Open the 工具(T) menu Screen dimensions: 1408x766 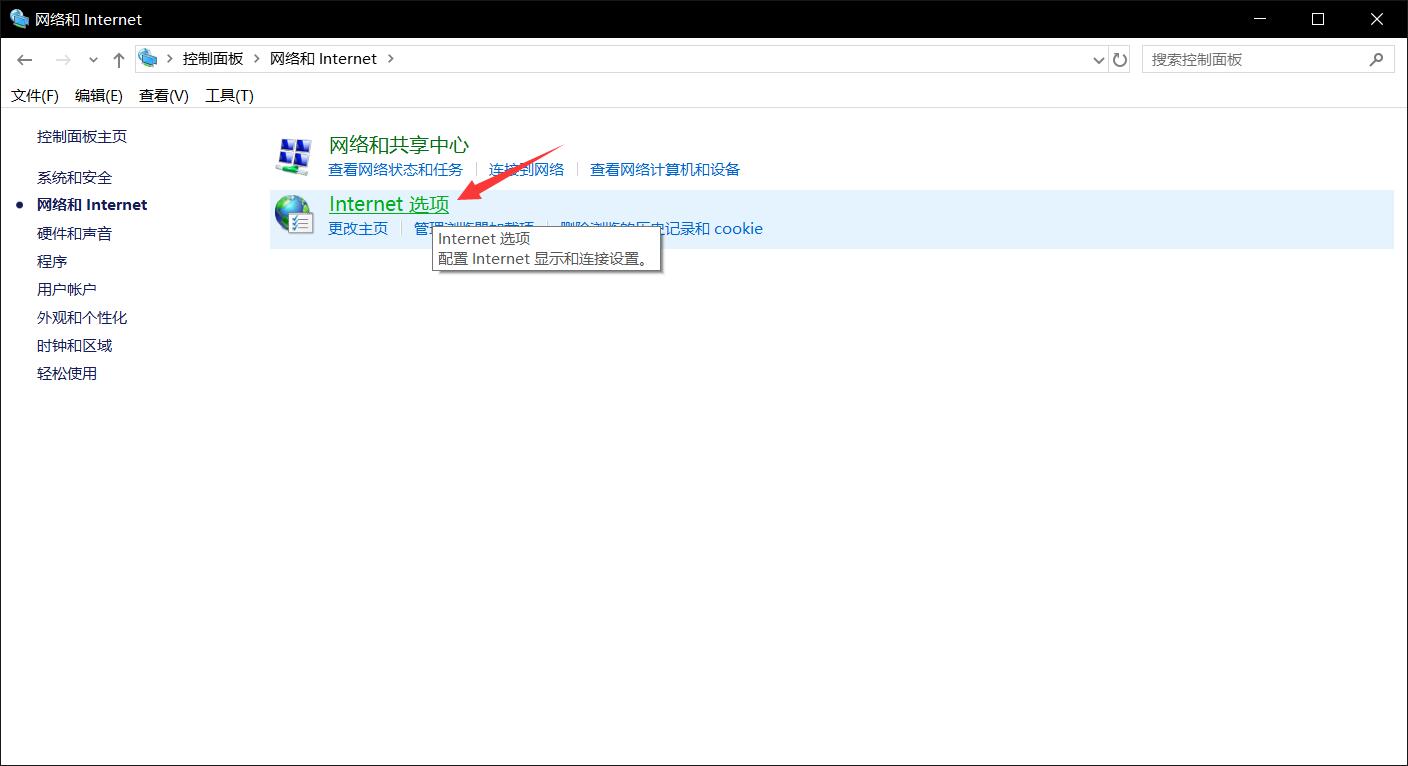coord(229,95)
